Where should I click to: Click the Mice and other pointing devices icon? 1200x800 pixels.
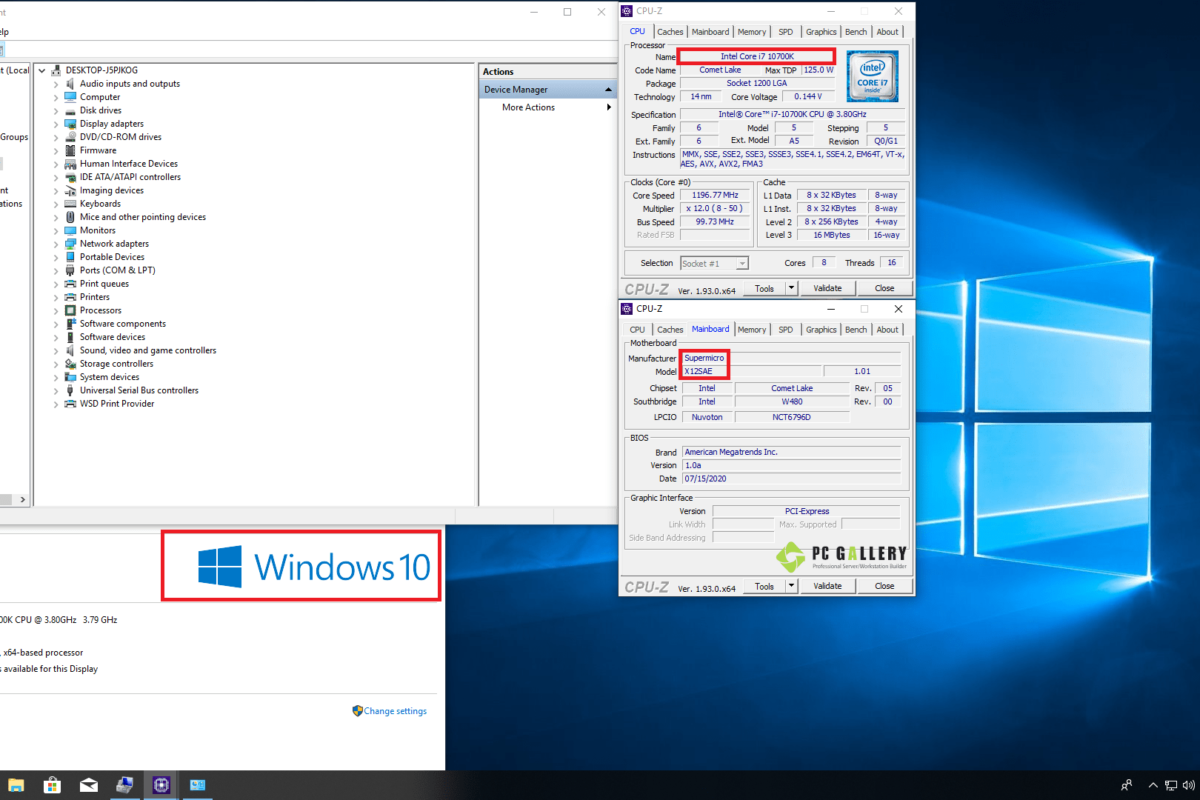click(71, 217)
